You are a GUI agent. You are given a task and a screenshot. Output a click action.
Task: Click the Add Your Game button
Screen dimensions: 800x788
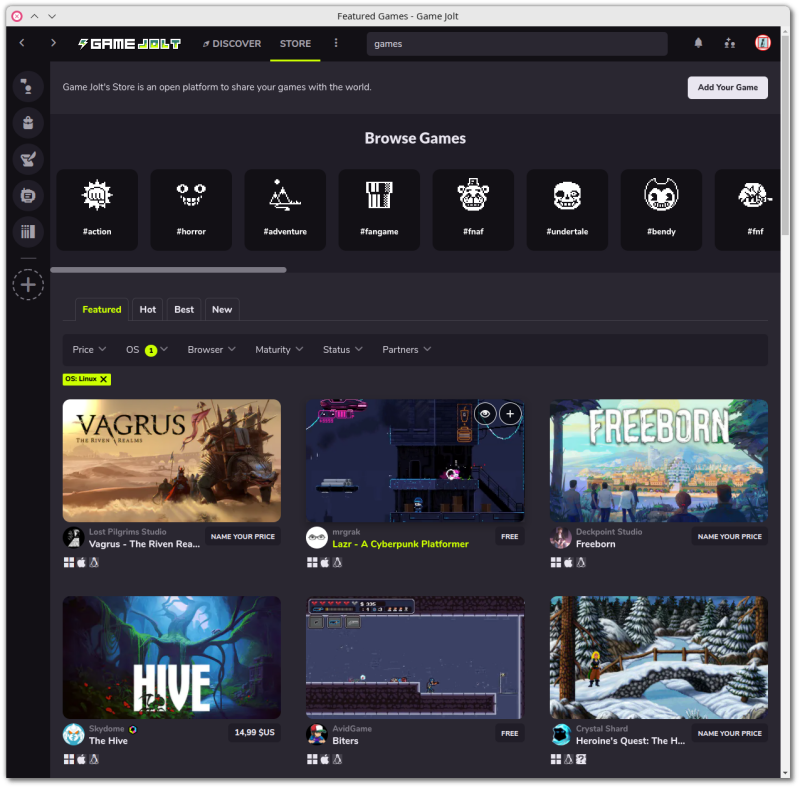[x=728, y=87]
